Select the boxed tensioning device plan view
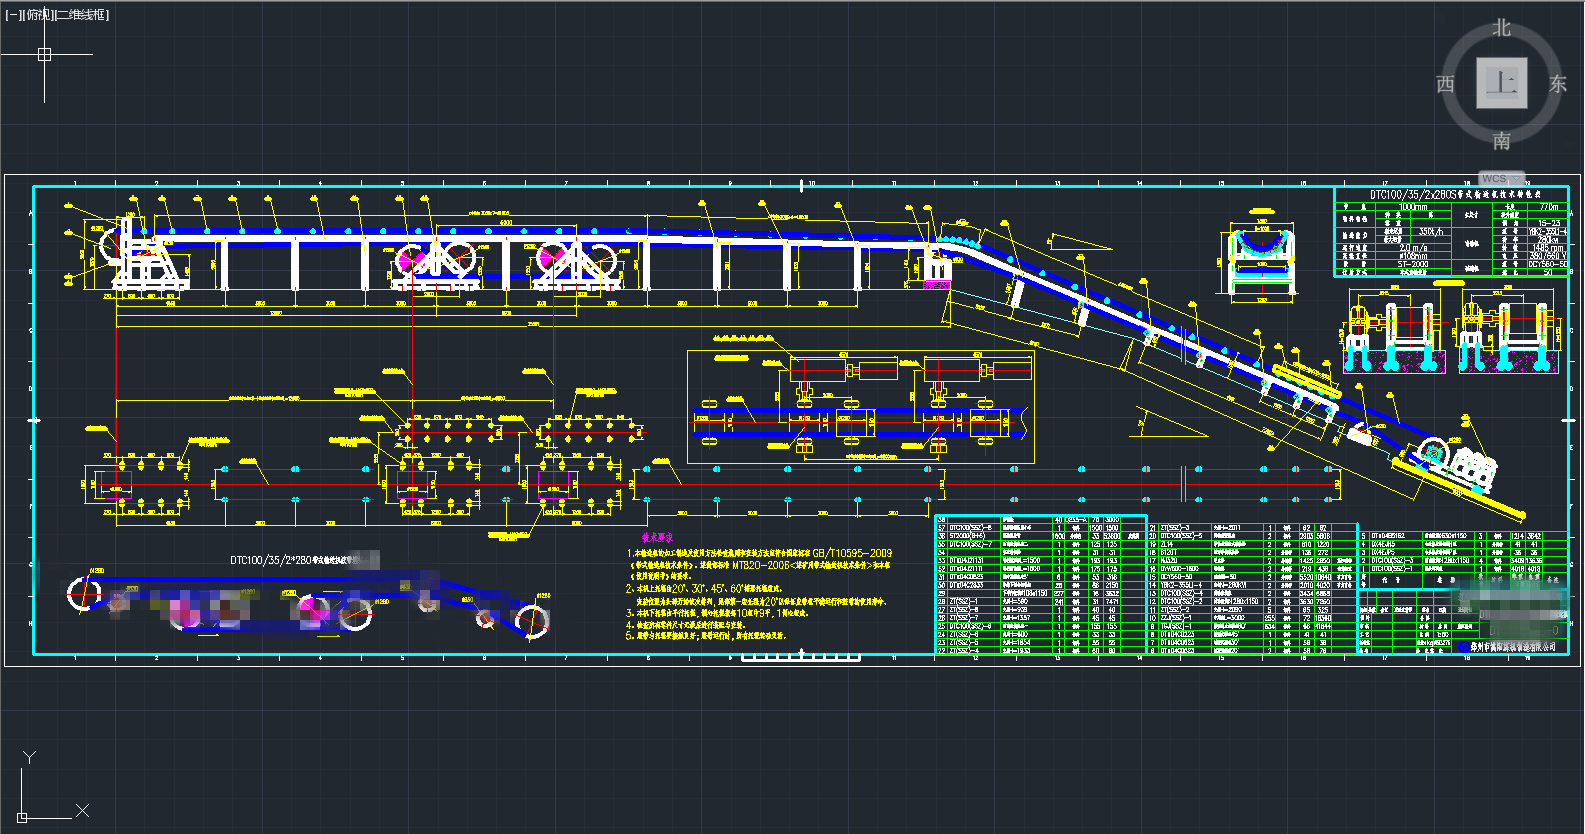The height and width of the screenshot is (834, 1585). (x=860, y=405)
